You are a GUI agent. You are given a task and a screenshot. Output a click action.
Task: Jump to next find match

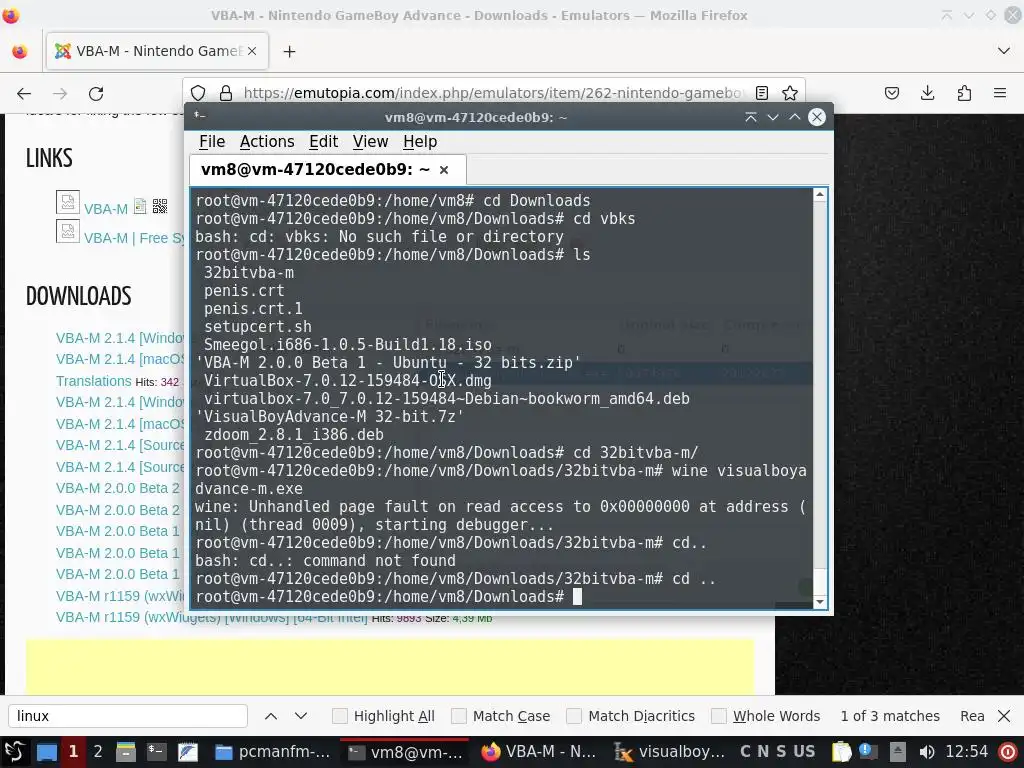coord(300,716)
